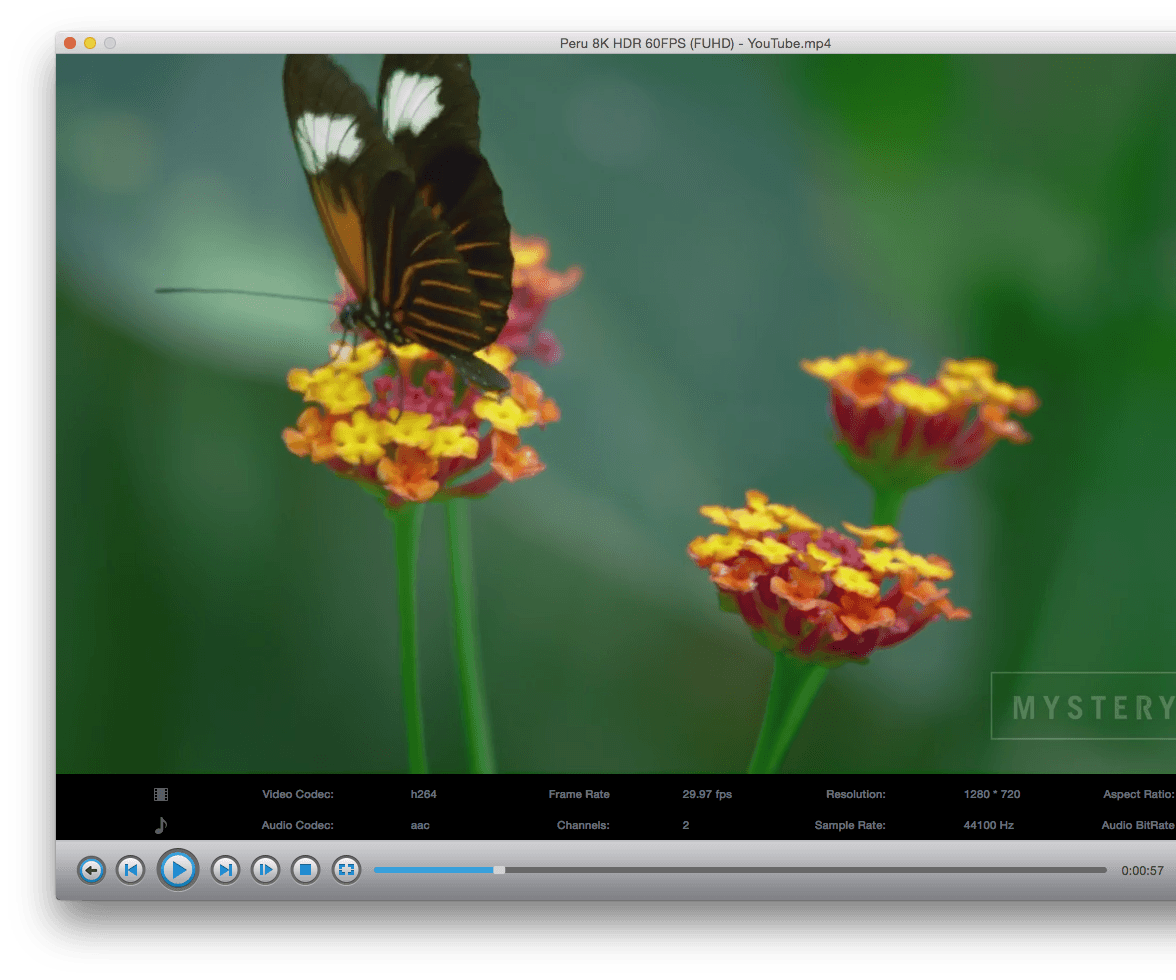Minimize the player window

88,43
